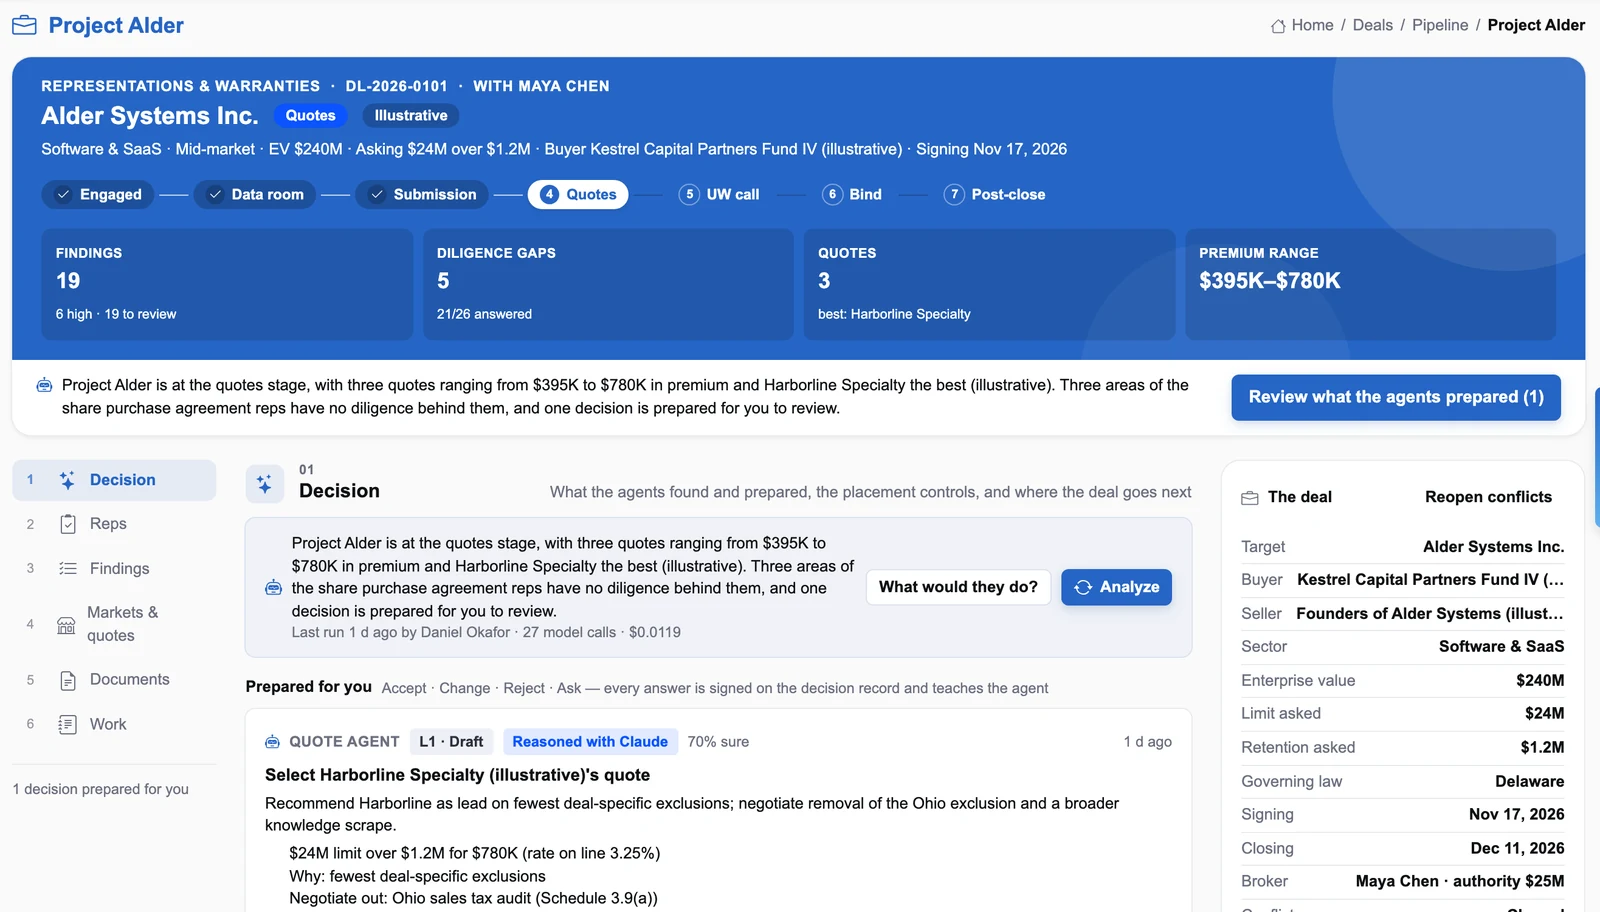
Task: Click What would they do? button
Action: [x=958, y=587]
